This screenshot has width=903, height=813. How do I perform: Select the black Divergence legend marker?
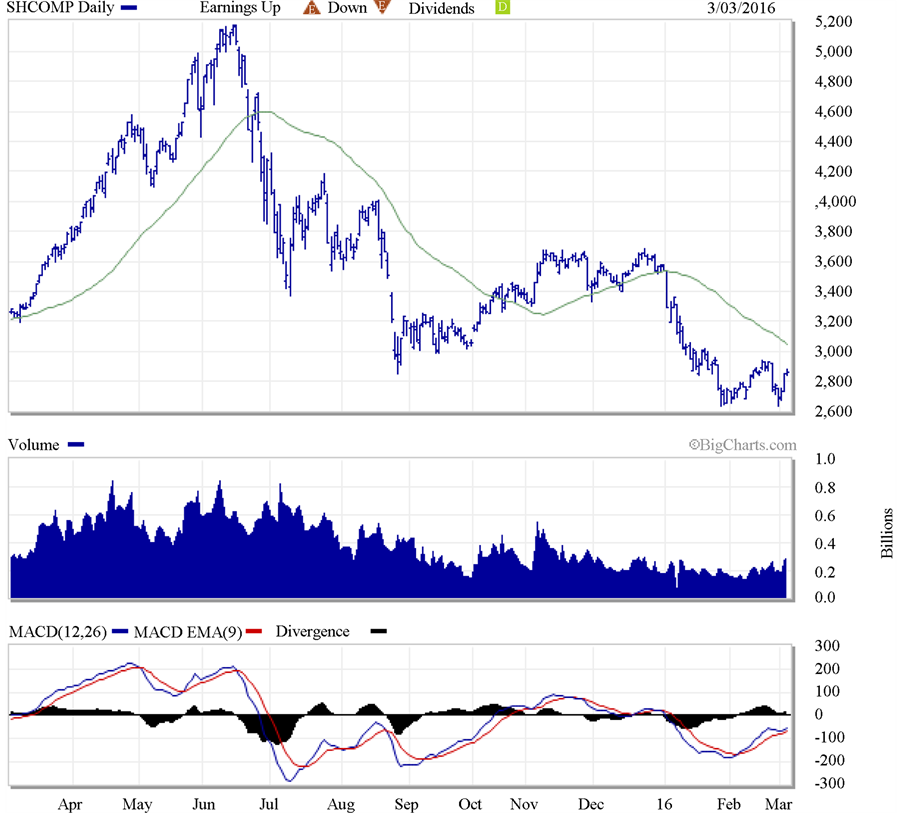(380, 631)
